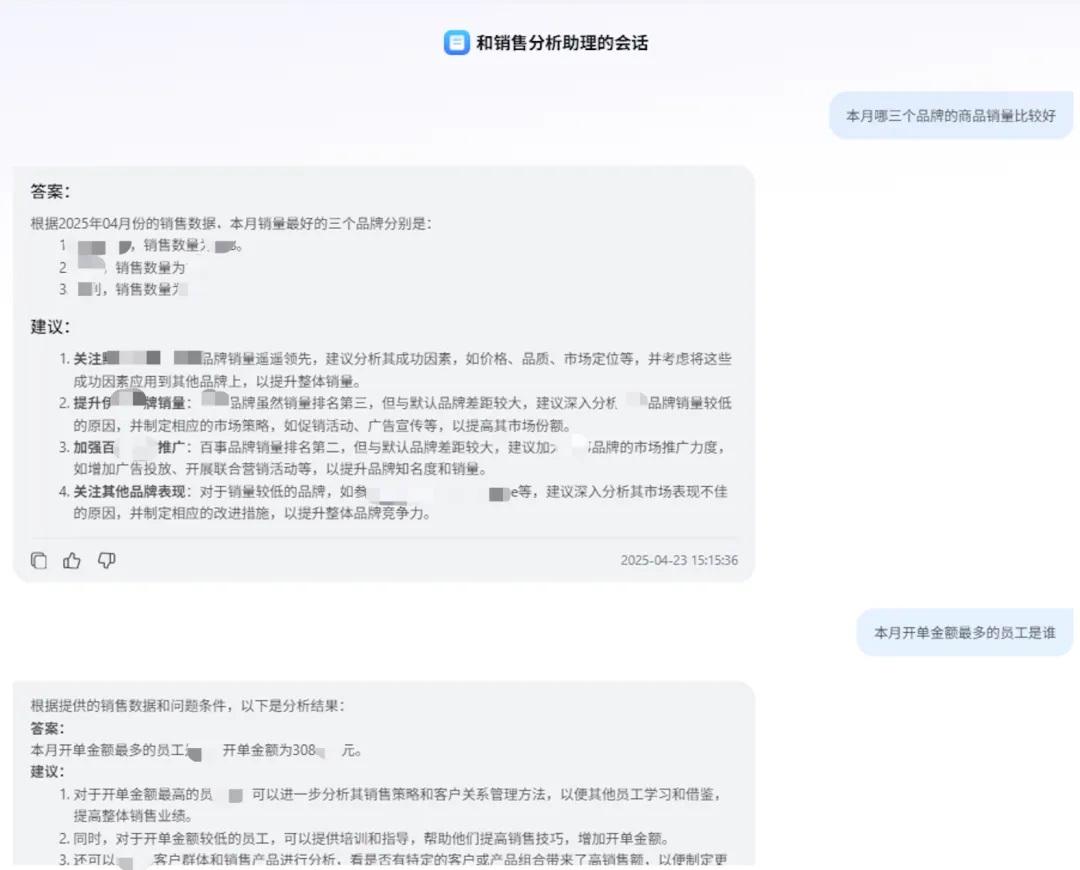
Task: Click the 建议: heading in the second reply
Action: click(x=47, y=772)
